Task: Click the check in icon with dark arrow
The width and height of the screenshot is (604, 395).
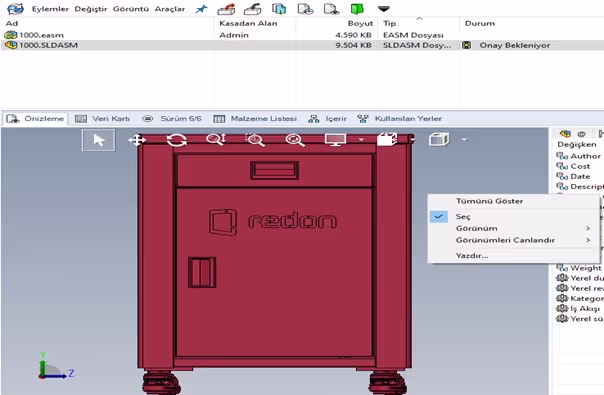Action: (x=253, y=8)
